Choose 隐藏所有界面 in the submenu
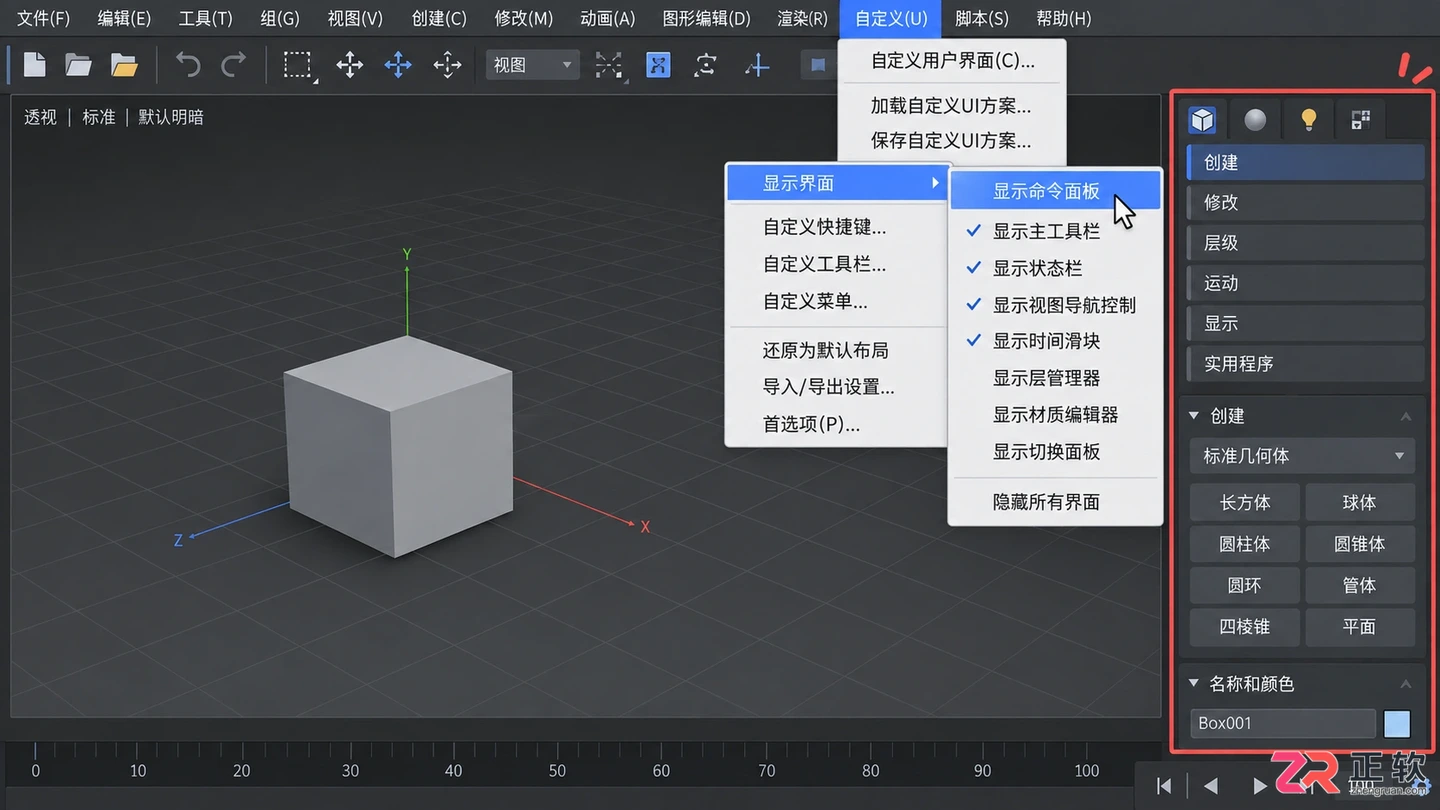 click(x=1055, y=502)
